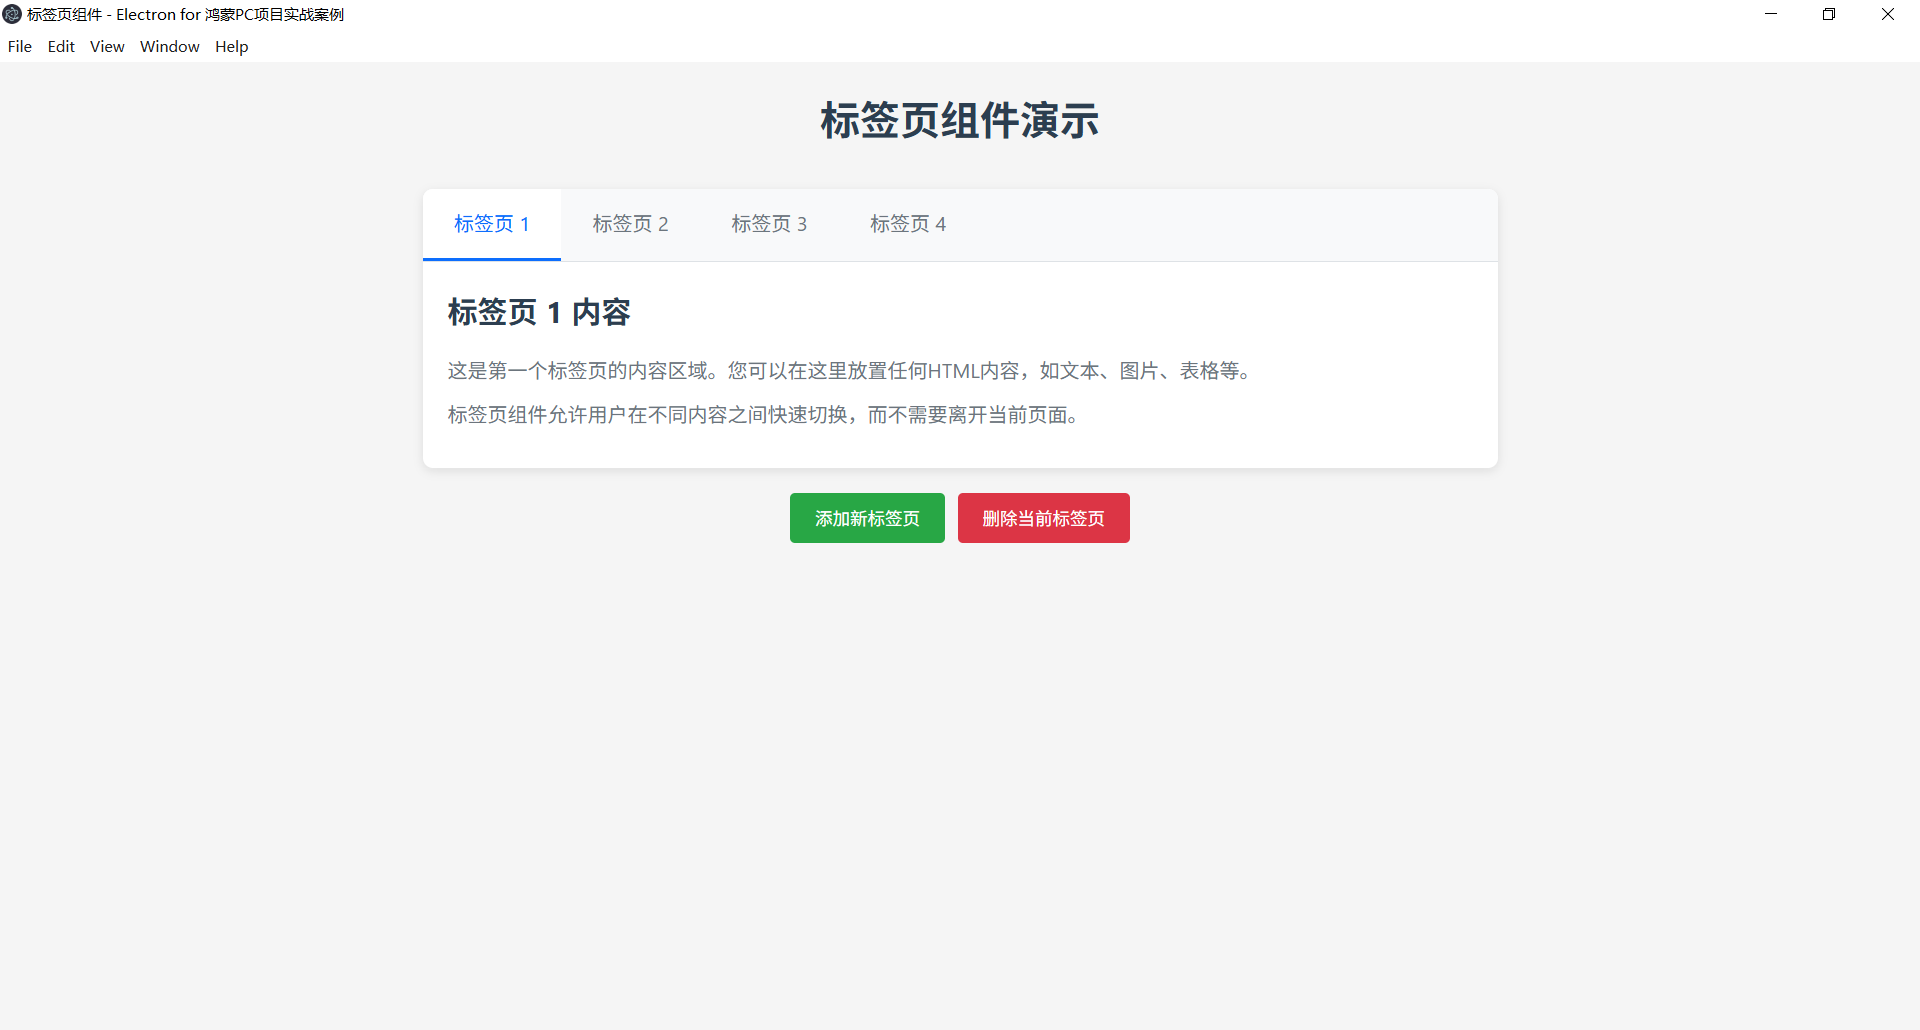Minimize the application window
1920x1030 pixels.
pyautogui.click(x=1771, y=14)
